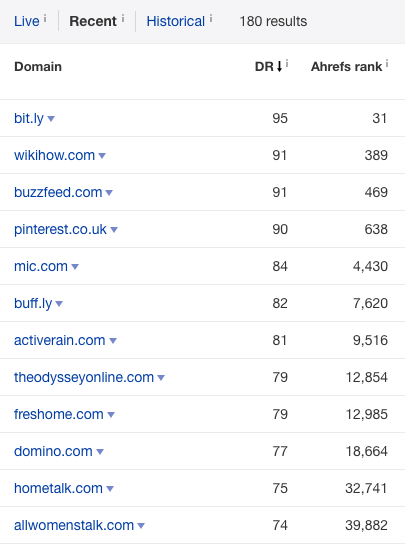Sort by the Ahrefs rank column header
This screenshot has width=405, height=545.
[346, 66]
